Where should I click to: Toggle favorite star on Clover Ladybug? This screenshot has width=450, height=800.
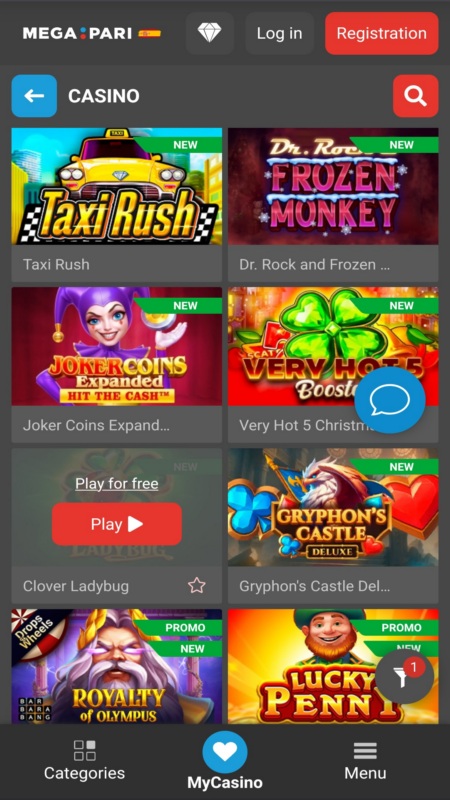coord(196,585)
